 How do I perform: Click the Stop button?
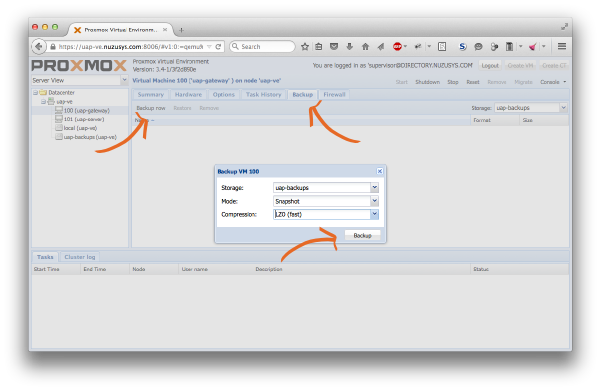point(453,82)
